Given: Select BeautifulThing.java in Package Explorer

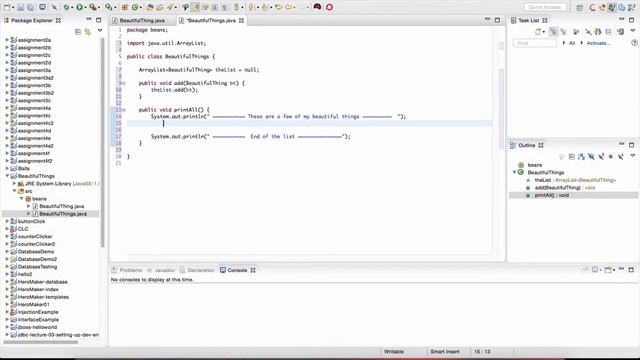Looking at the screenshot, I should [62, 206].
